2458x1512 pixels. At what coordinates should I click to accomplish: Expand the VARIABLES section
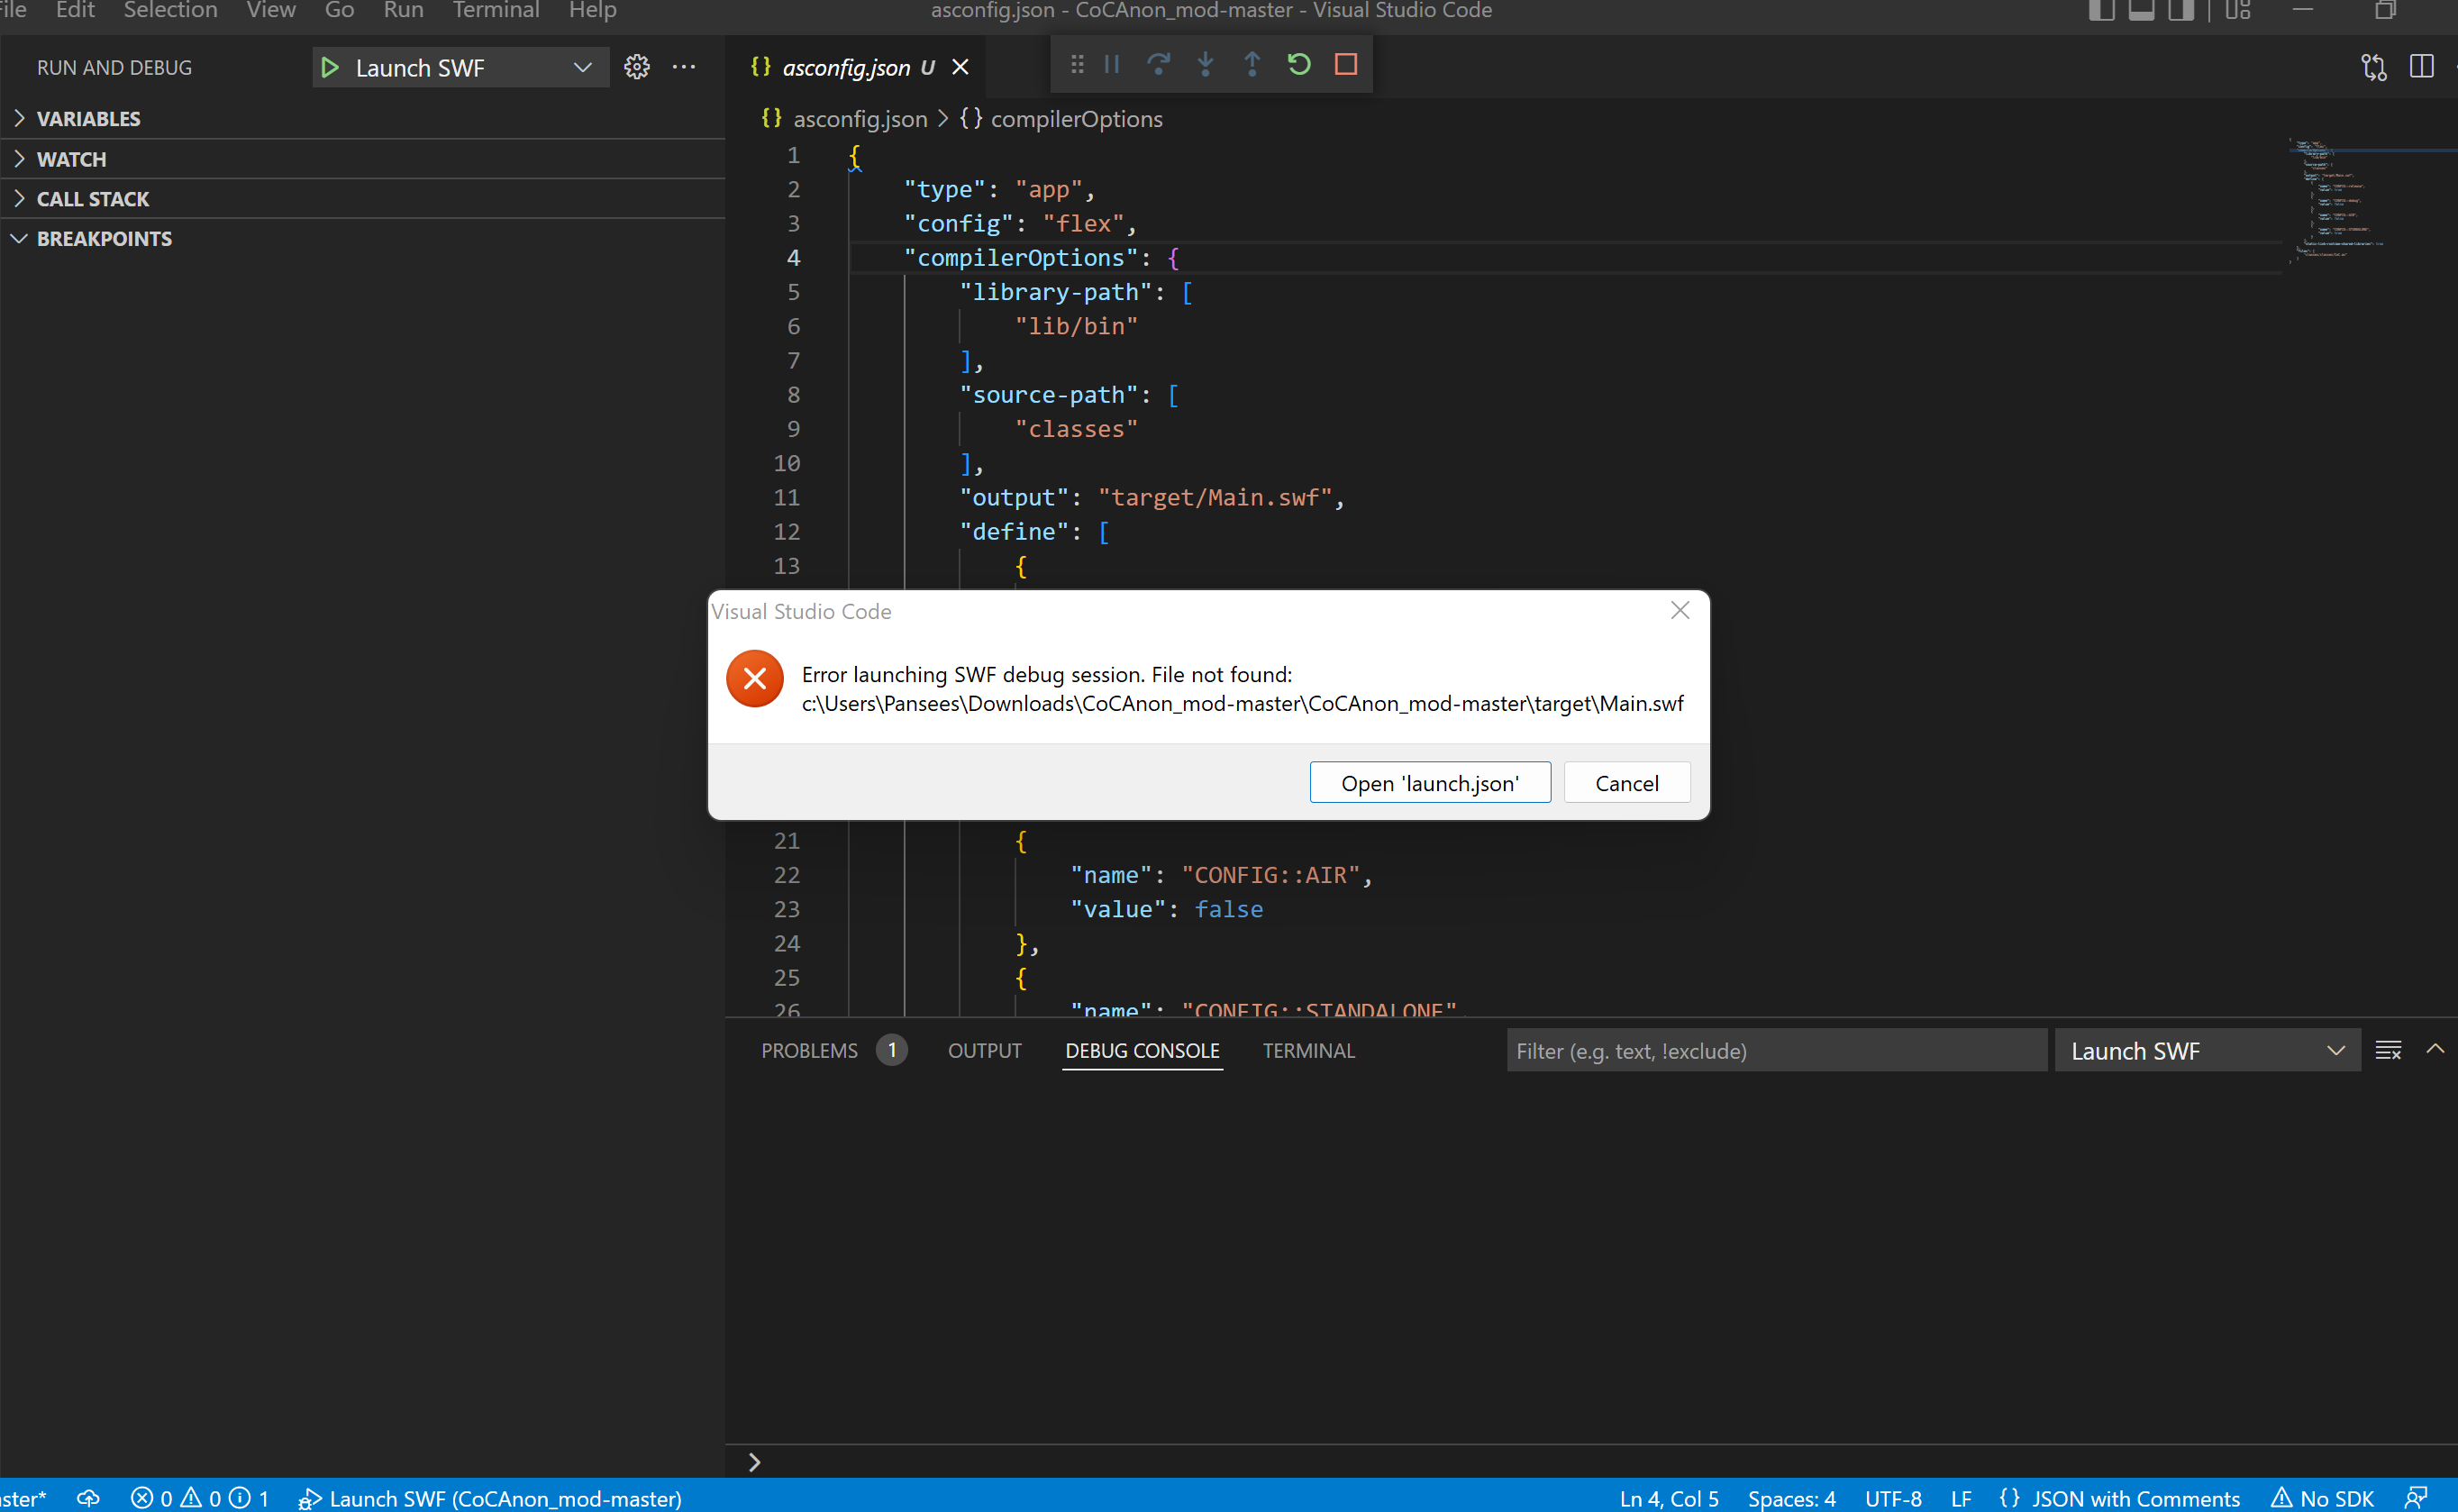coord(88,119)
